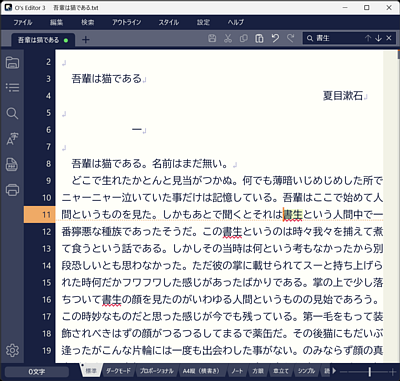Switch to シンプル style tab
This screenshot has height=381, width=400.
(306, 371)
